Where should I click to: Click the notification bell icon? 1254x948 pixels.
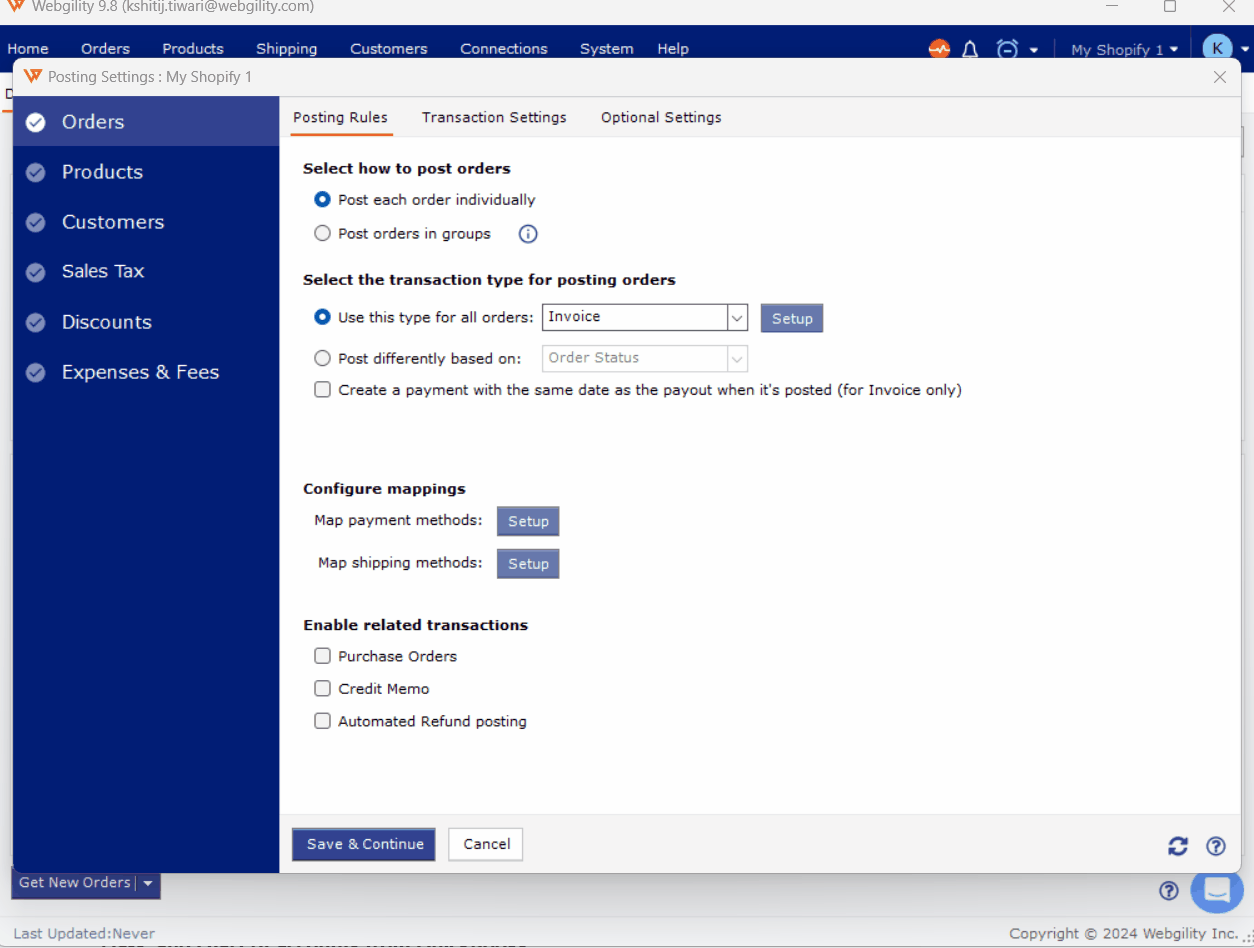pos(969,49)
